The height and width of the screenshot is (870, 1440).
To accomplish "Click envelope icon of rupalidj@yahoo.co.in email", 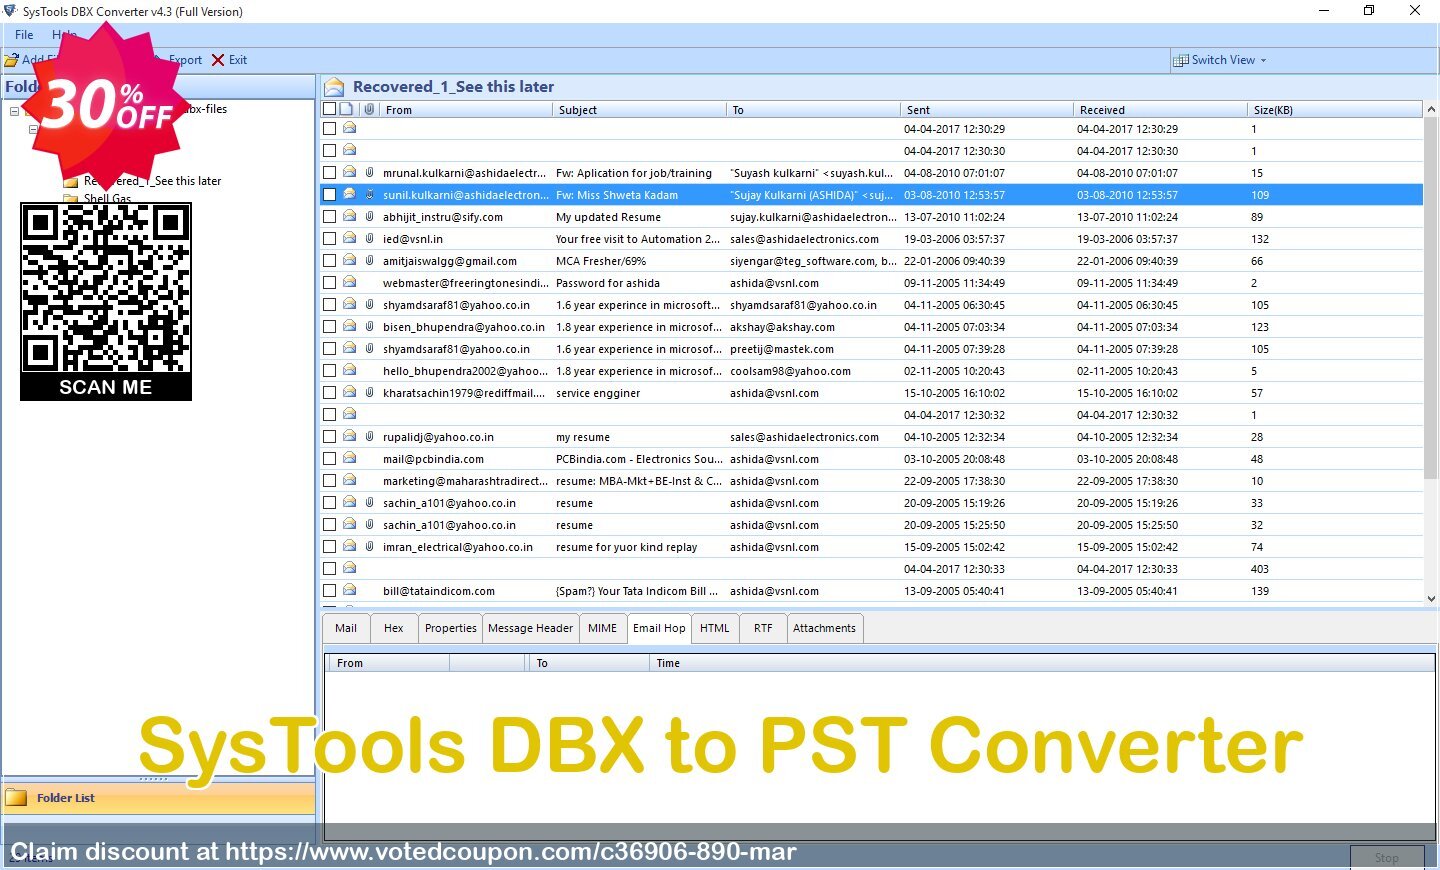I will coord(349,436).
